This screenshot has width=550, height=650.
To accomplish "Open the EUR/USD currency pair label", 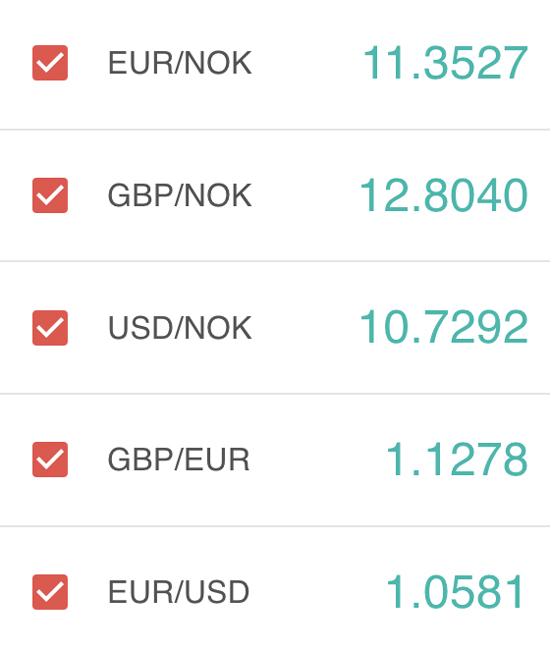I will point(179,592).
